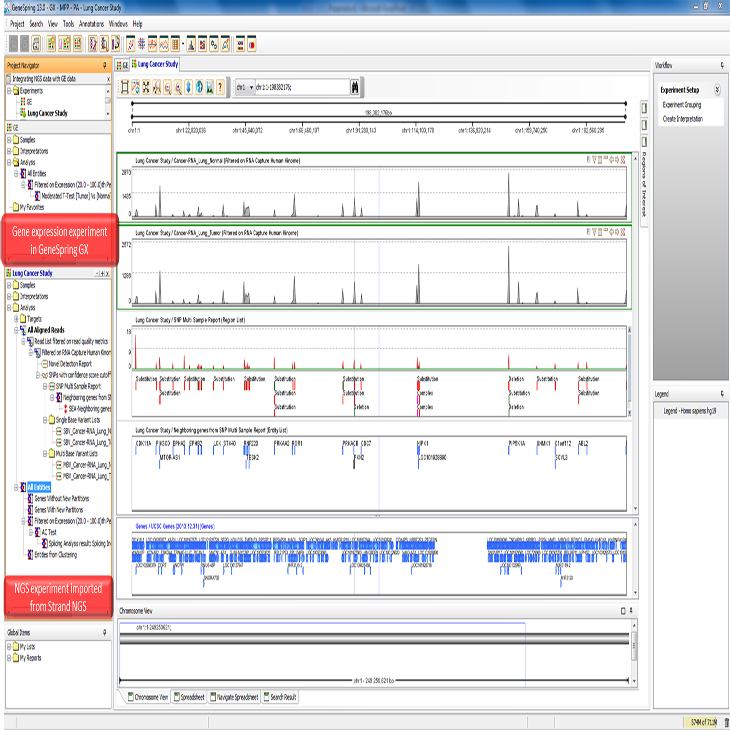Viewport: 730px width, 730px height.
Task: Select All Aligned Reads in the tree
Action: [46, 329]
